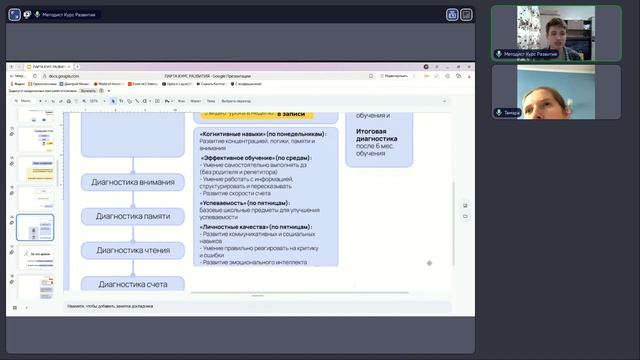The width and height of the screenshot is (640, 360).
Task: Click the explore star icon at the slide's lower right
Action: 429,263
